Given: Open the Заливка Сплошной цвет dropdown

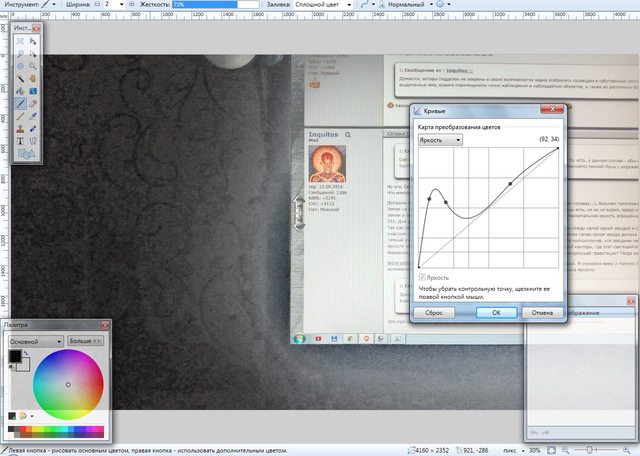Looking at the screenshot, I should (322, 4).
